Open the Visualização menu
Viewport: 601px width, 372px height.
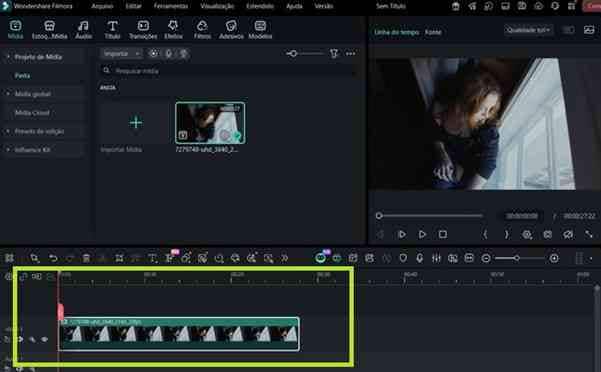(217, 6)
